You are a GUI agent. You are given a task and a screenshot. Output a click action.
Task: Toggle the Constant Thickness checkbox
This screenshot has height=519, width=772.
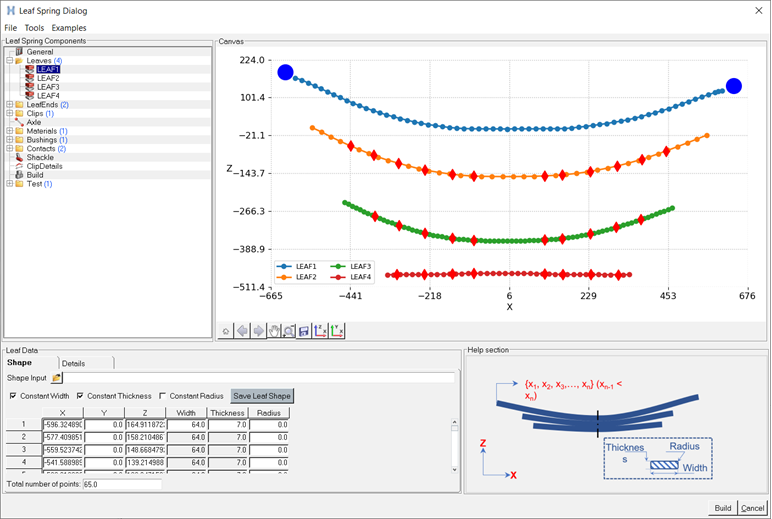coord(81,396)
